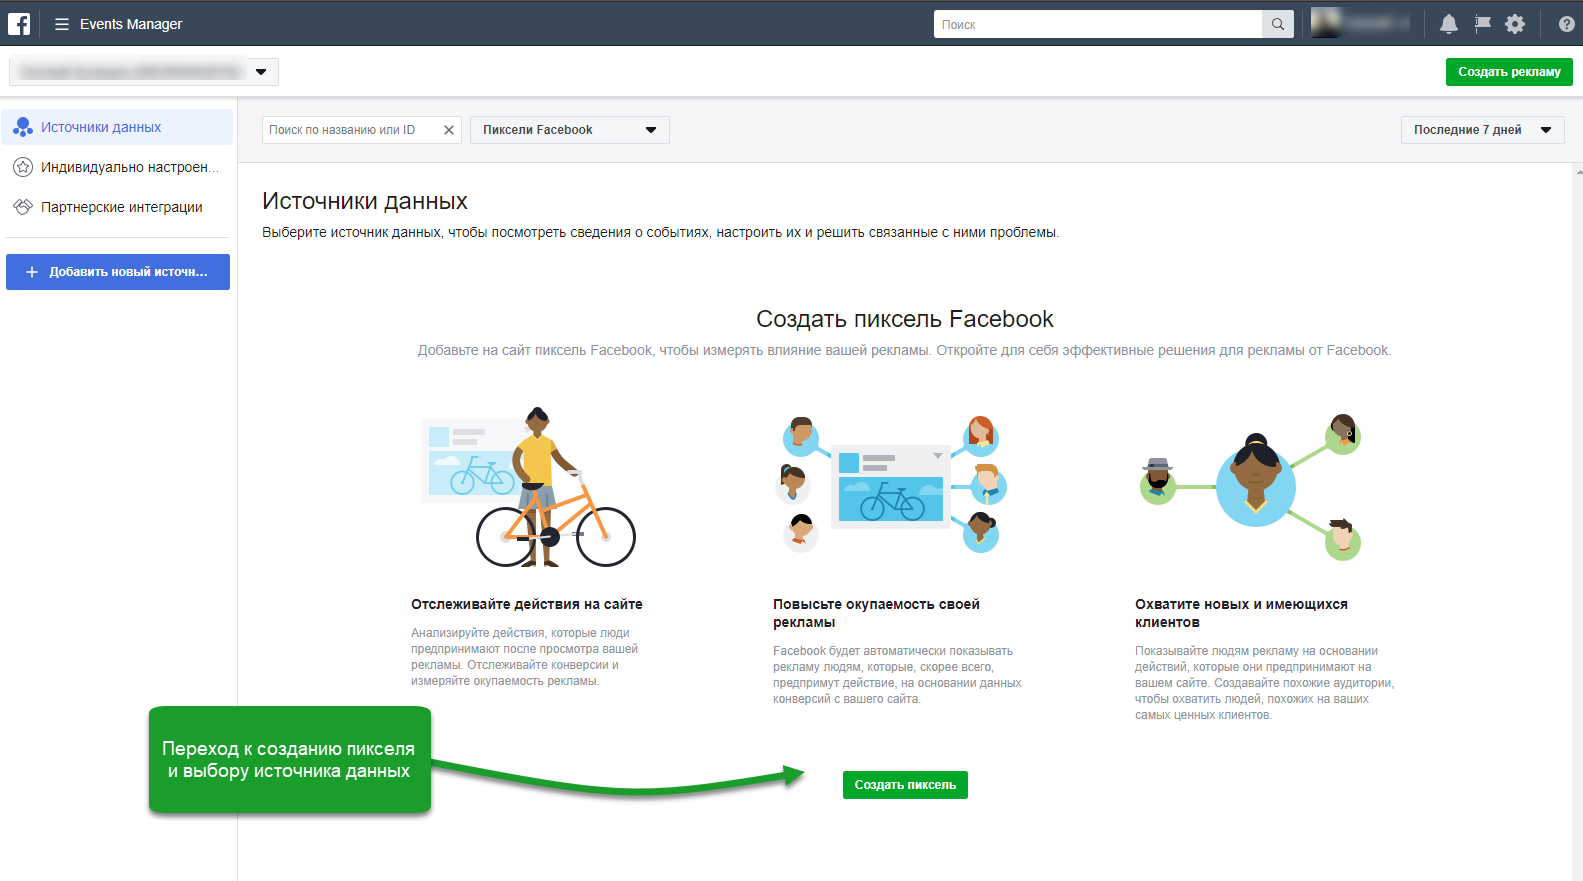Screen dimensions: 1583x881
Task: Open the Последние 7 дней date dropdown
Action: coord(1482,130)
